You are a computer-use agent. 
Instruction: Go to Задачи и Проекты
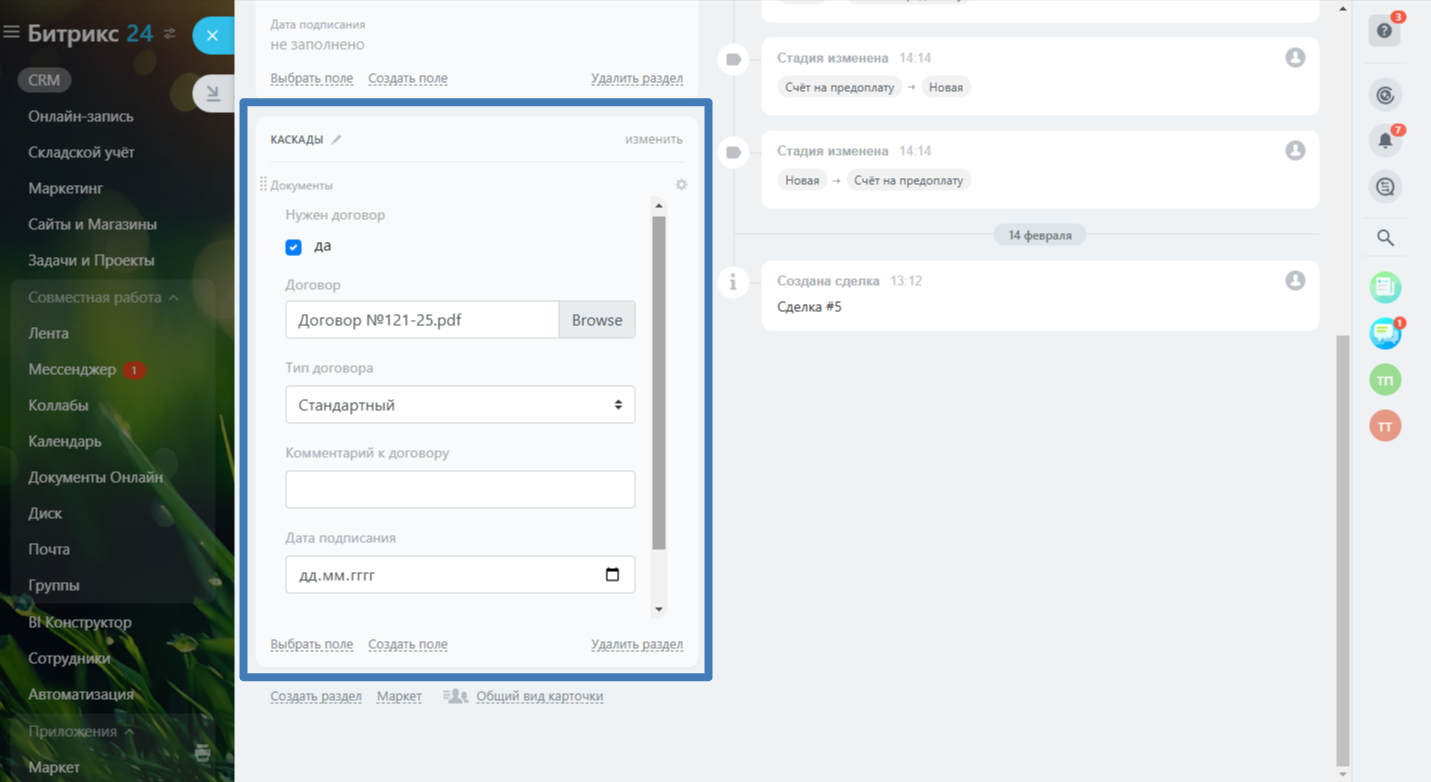(91, 260)
